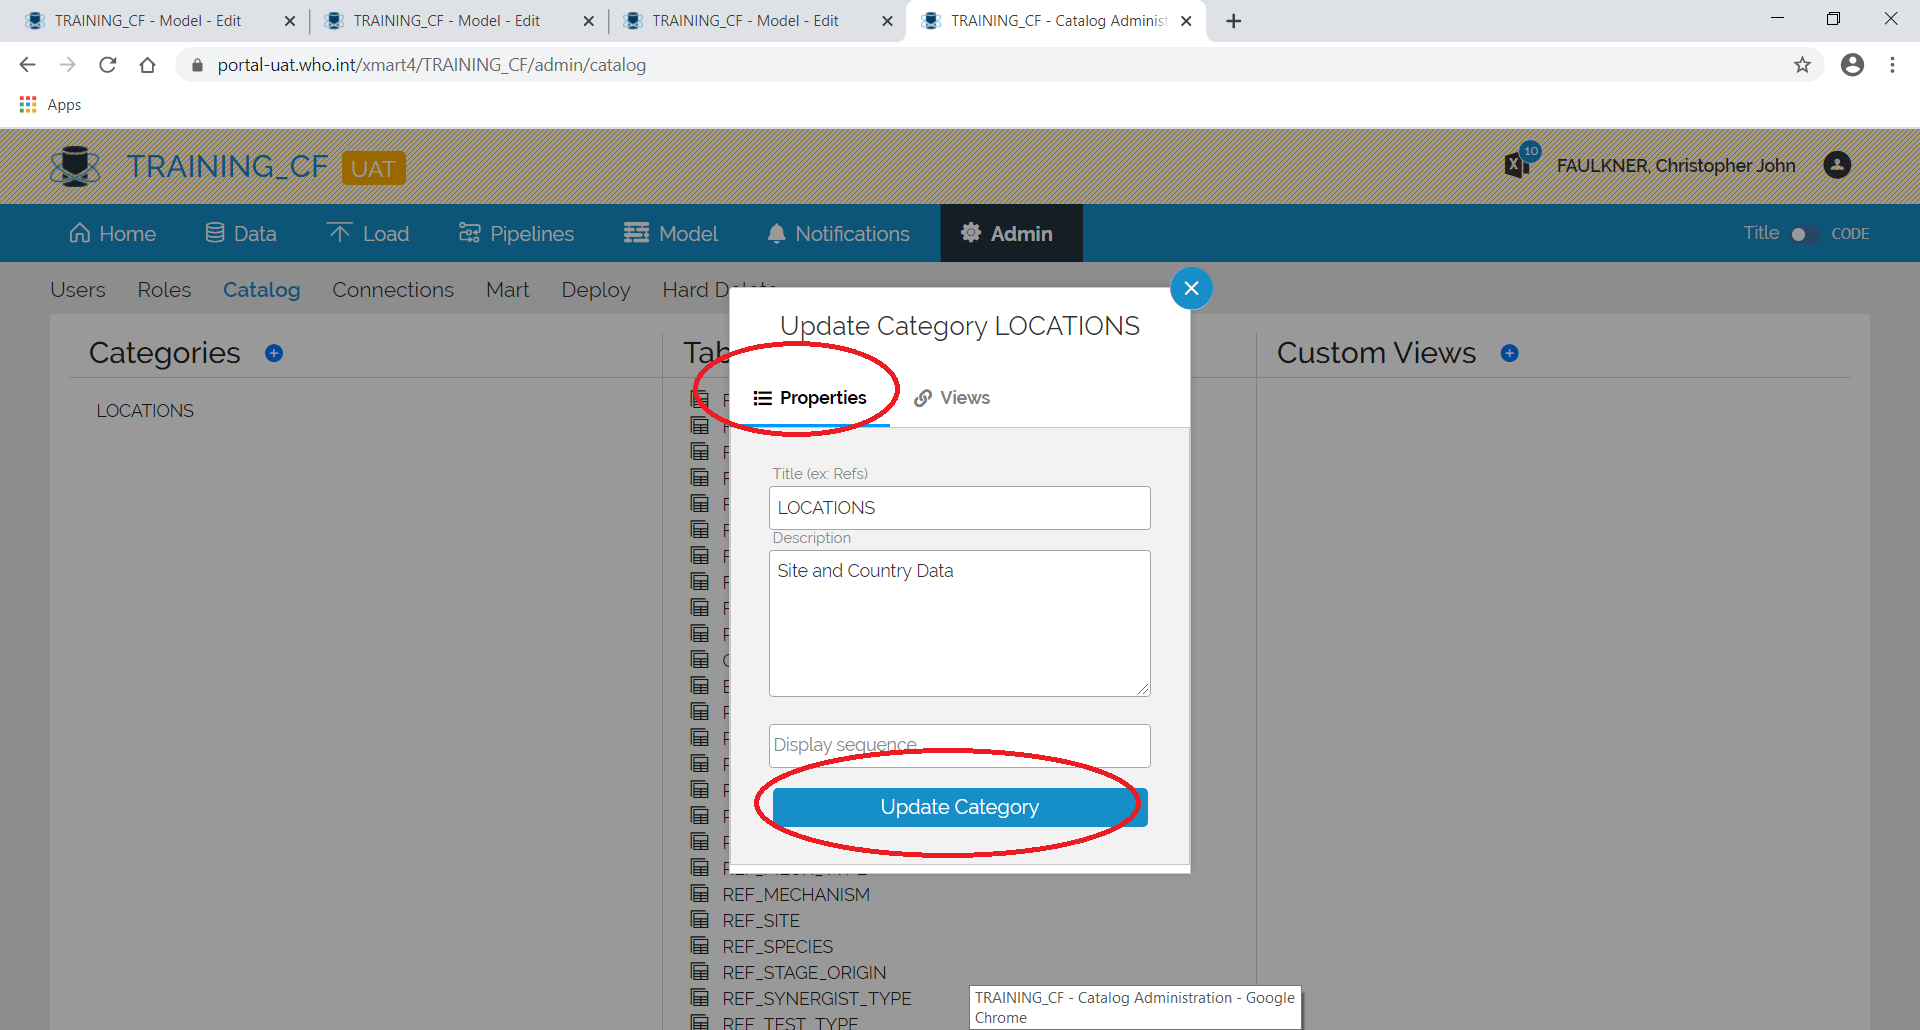Select the REF_SYNERGIST_TYPE table

[x=817, y=999]
